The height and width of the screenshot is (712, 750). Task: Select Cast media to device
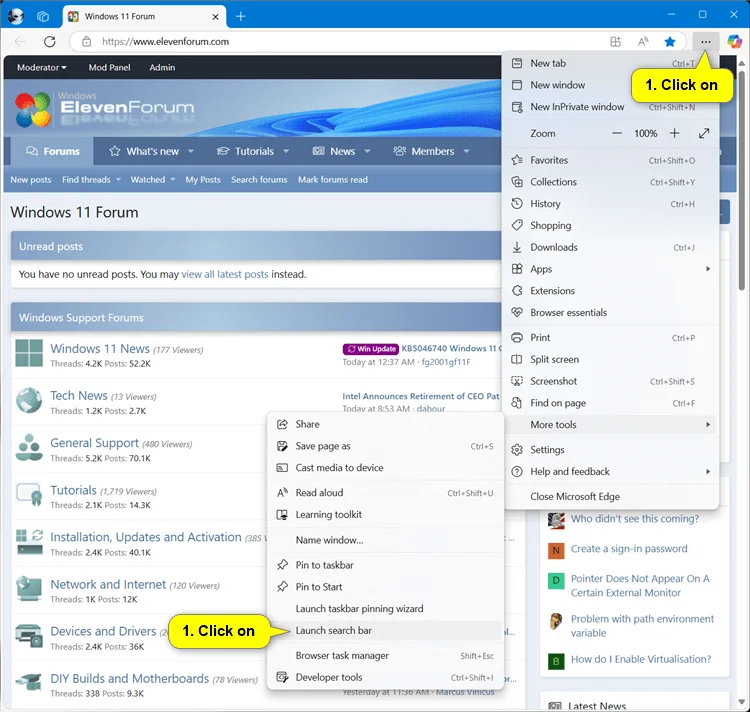(x=385, y=468)
